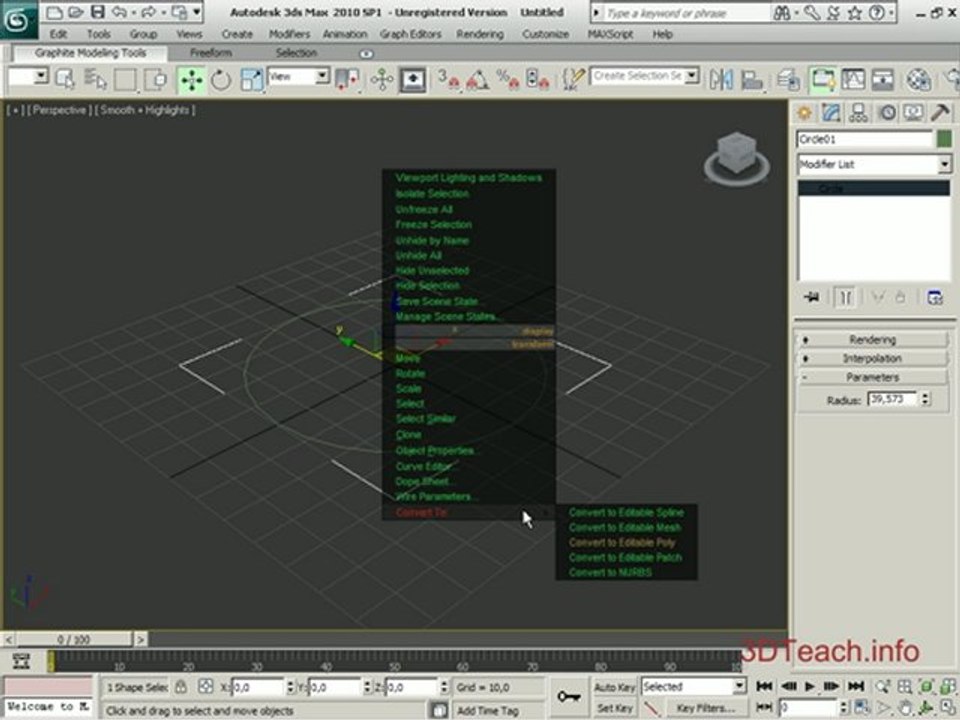The height and width of the screenshot is (720, 960).
Task: Toggle Show End Result in modifier stack
Action: click(846, 298)
